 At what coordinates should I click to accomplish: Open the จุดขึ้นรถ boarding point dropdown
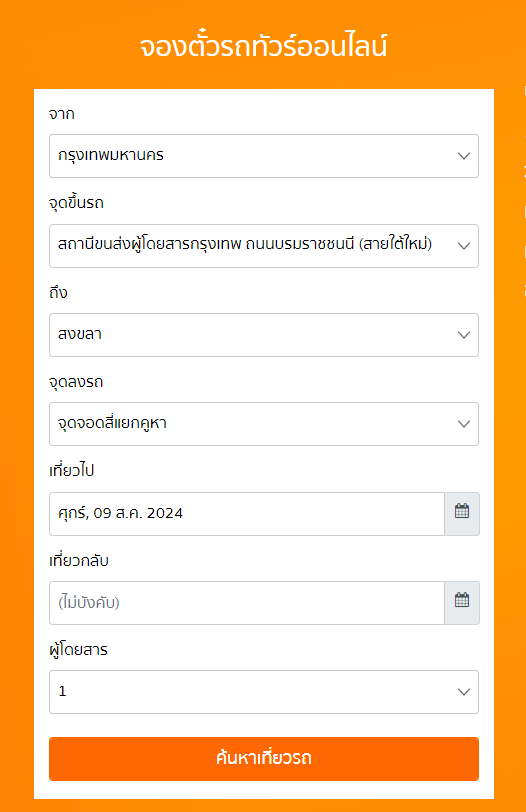pyautogui.click(x=264, y=246)
